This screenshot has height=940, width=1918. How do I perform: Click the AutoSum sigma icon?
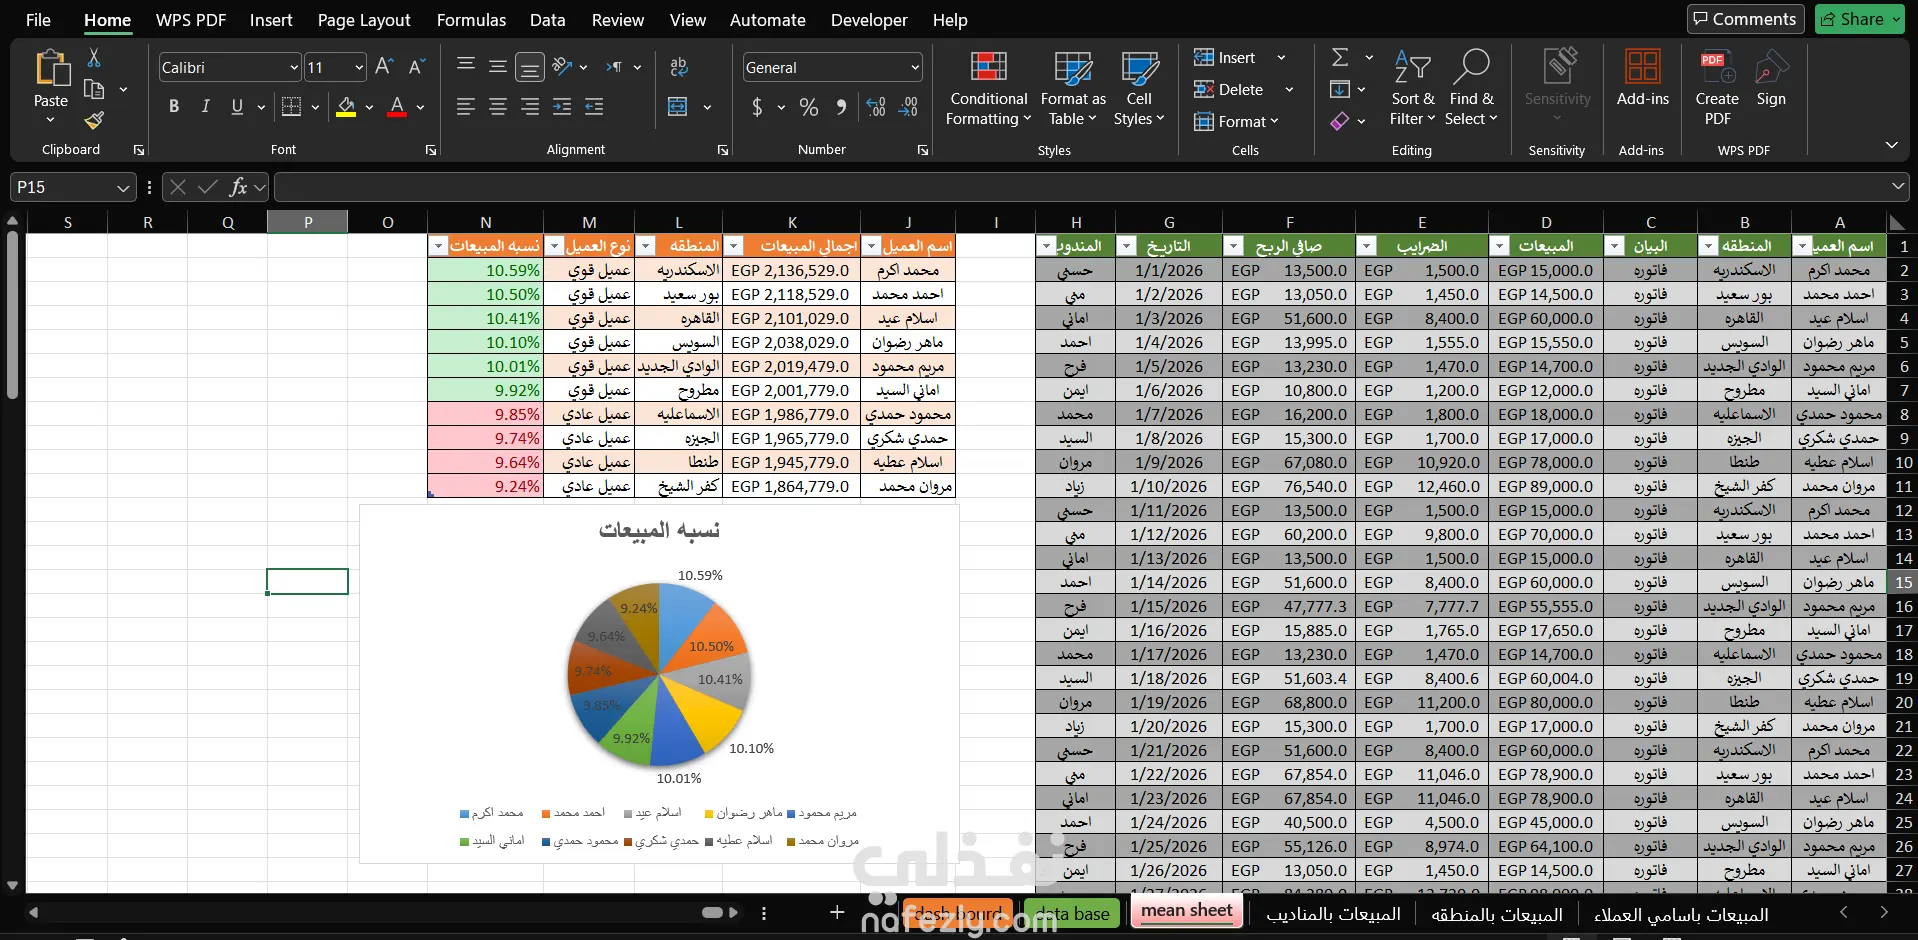click(1341, 57)
